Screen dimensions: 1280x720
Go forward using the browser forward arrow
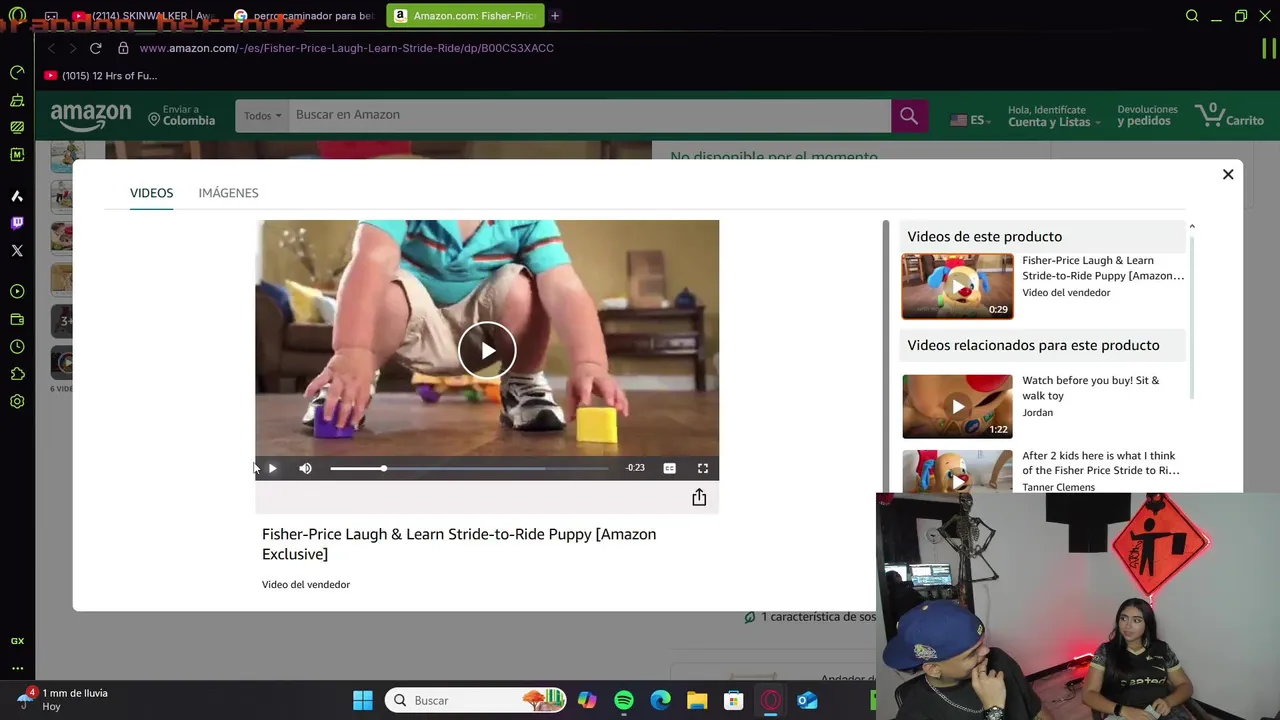click(72, 48)
